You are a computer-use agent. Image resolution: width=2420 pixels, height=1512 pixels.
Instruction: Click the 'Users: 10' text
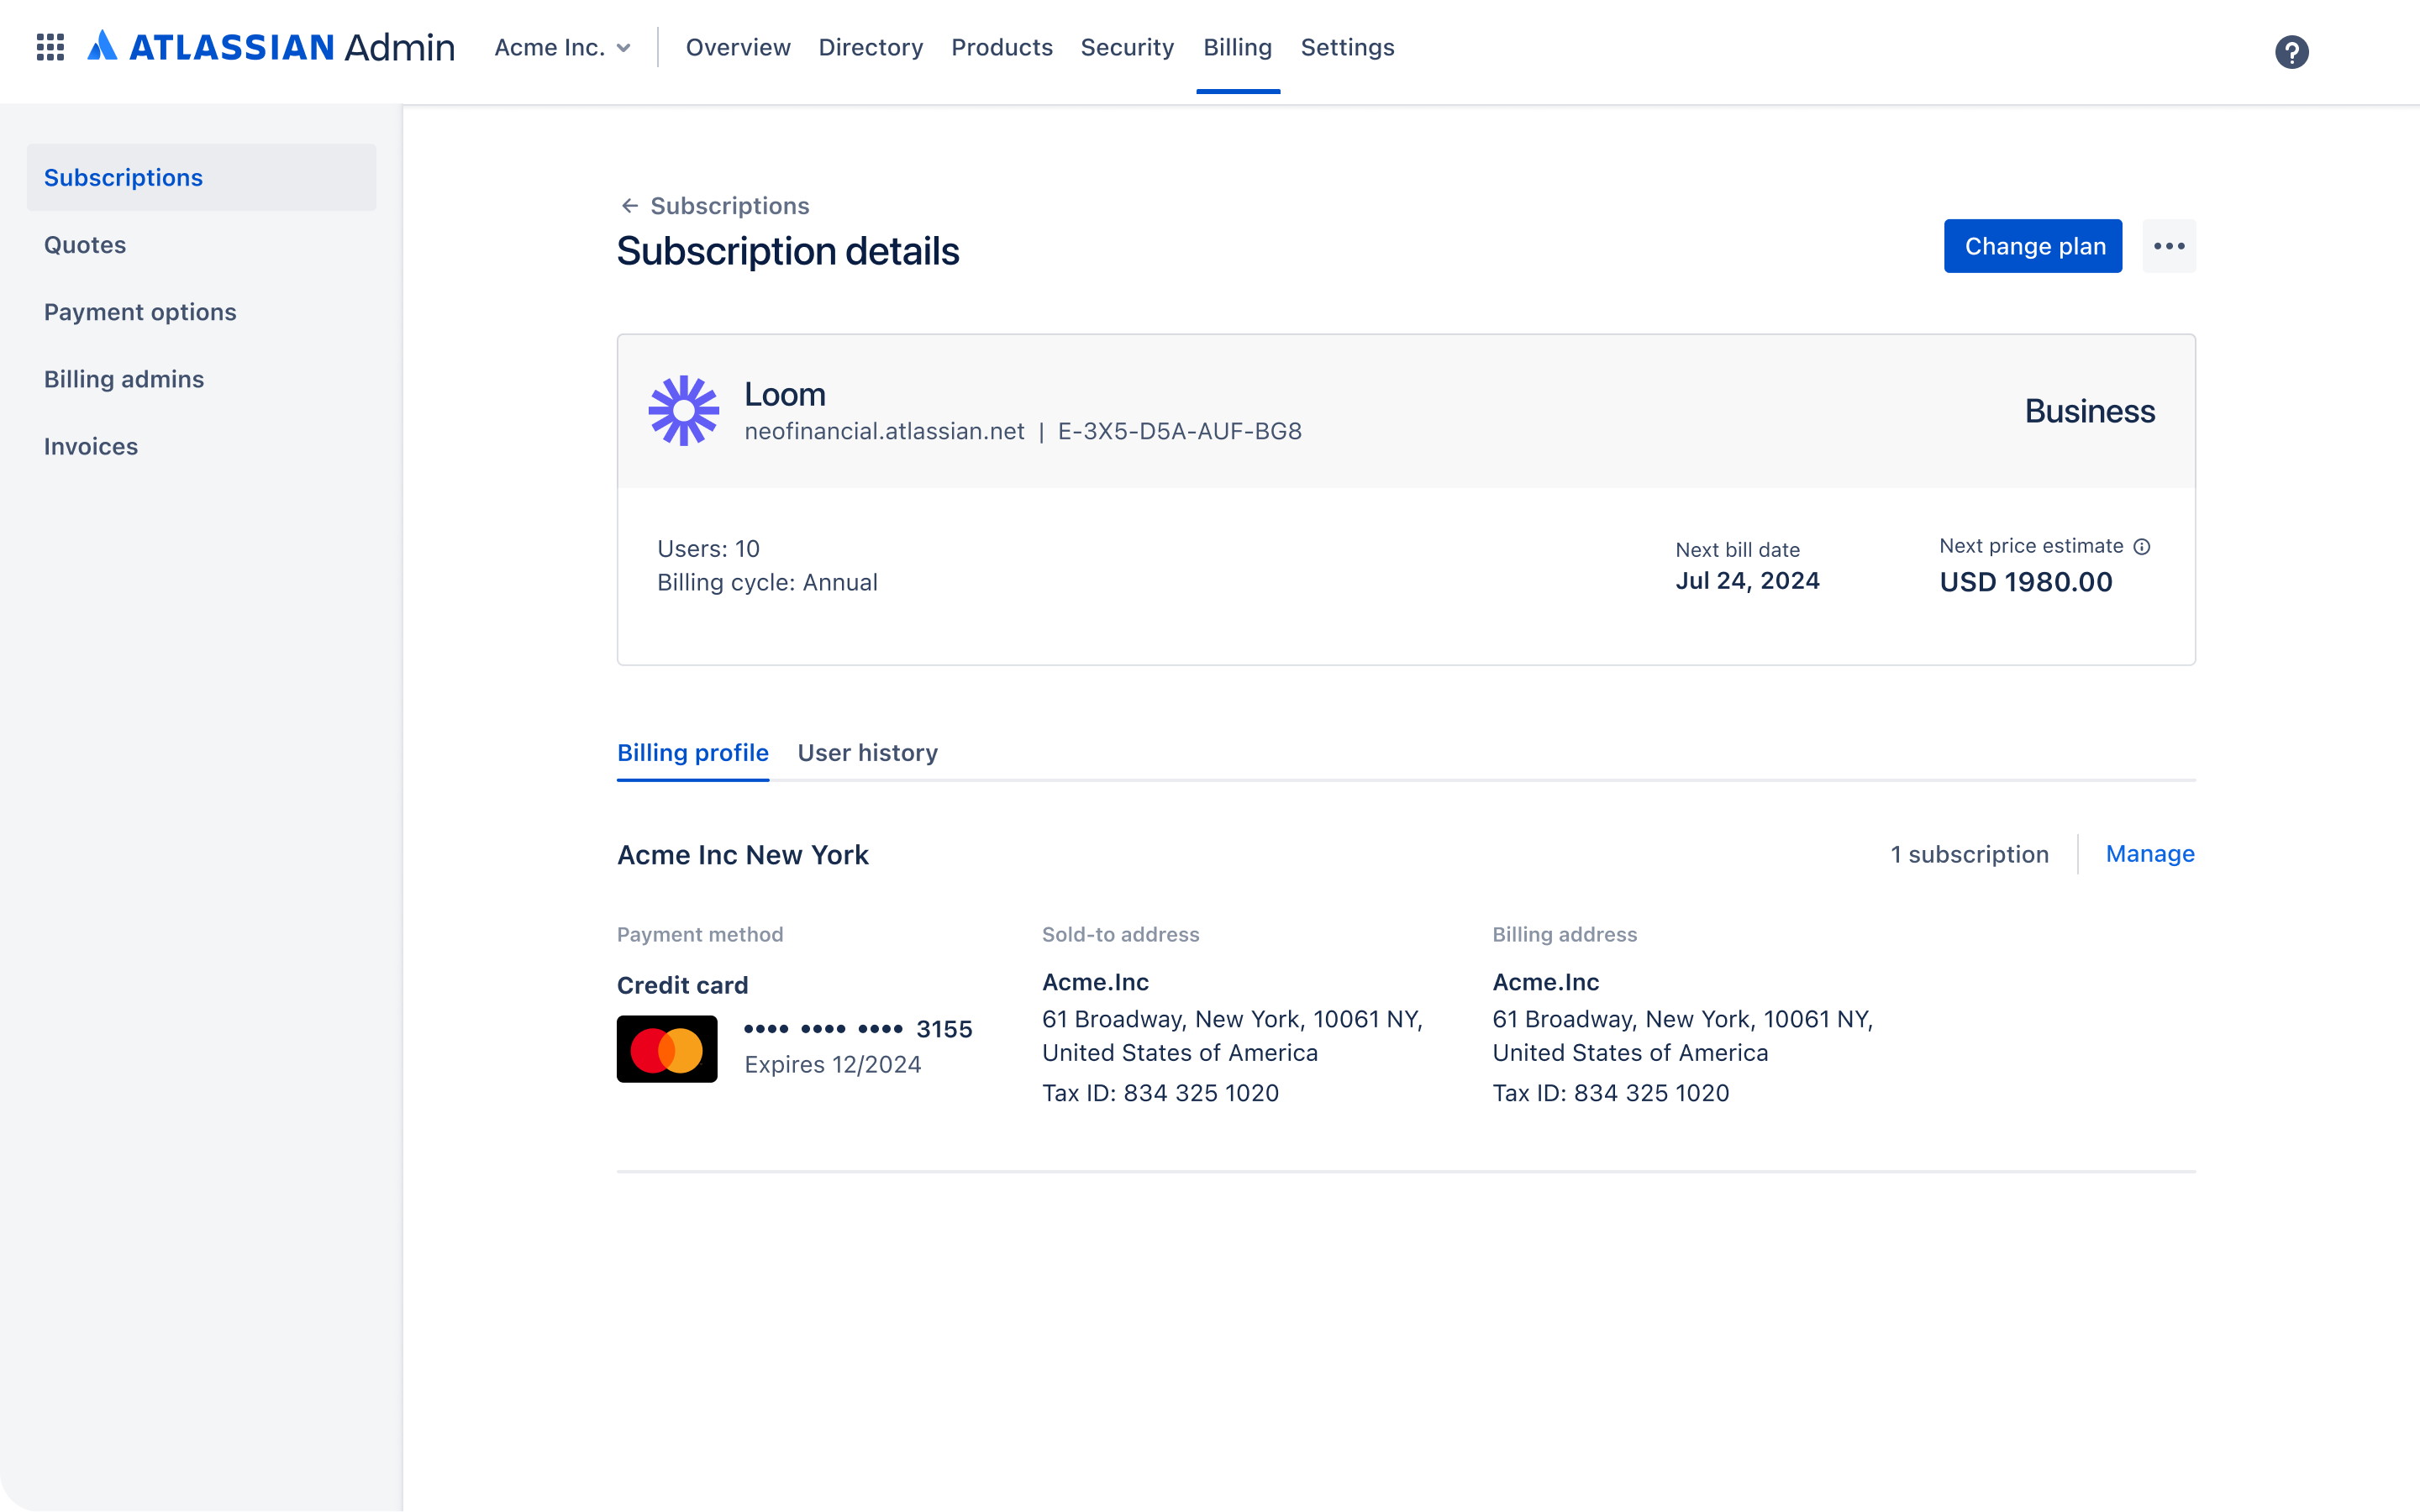pos(708,549)
